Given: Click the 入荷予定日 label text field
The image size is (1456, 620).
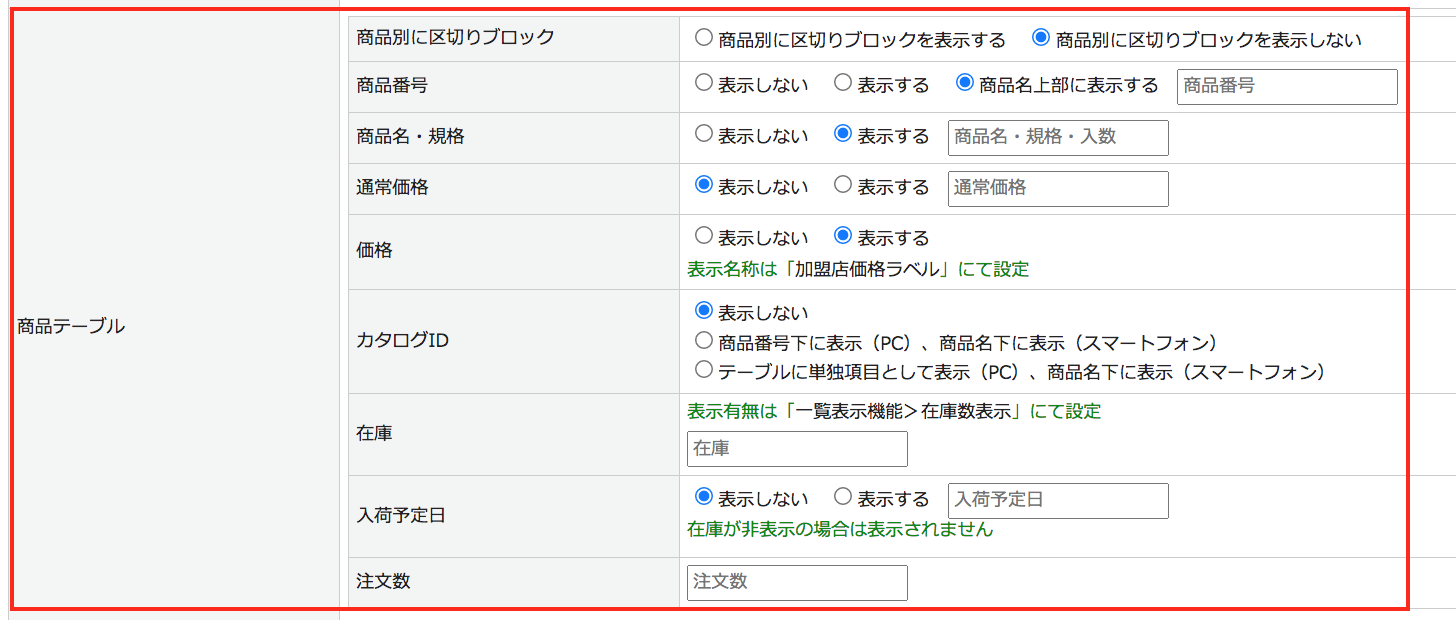Looking at the screenshot, I should point(1058,500).
